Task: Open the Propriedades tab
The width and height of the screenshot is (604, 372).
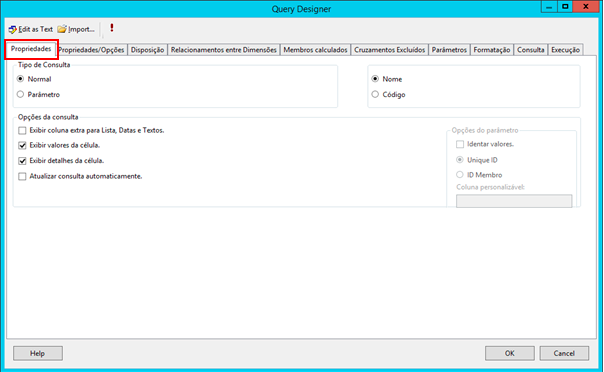Action: pyautogui.click(x=31, y=49)
